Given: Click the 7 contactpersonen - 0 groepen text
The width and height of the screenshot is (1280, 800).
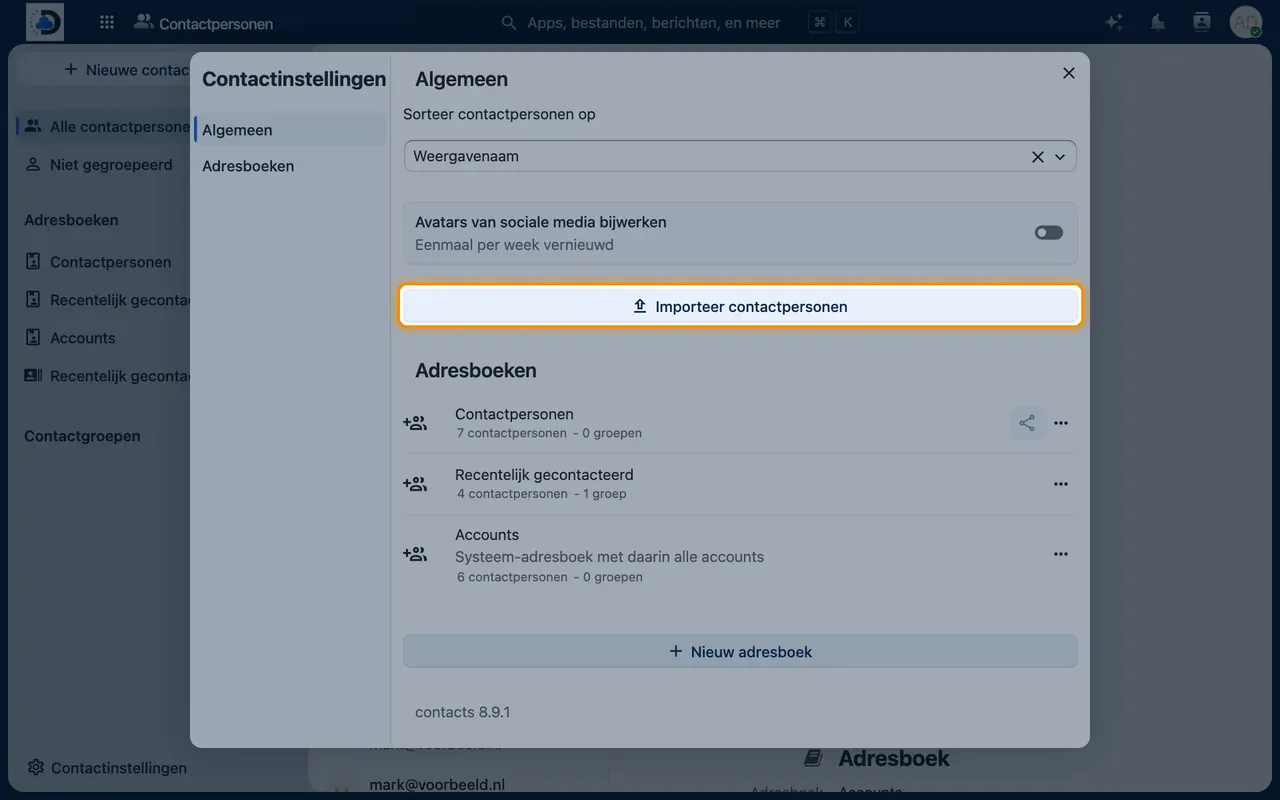Looking at the screenshot, I should (549, 433).
